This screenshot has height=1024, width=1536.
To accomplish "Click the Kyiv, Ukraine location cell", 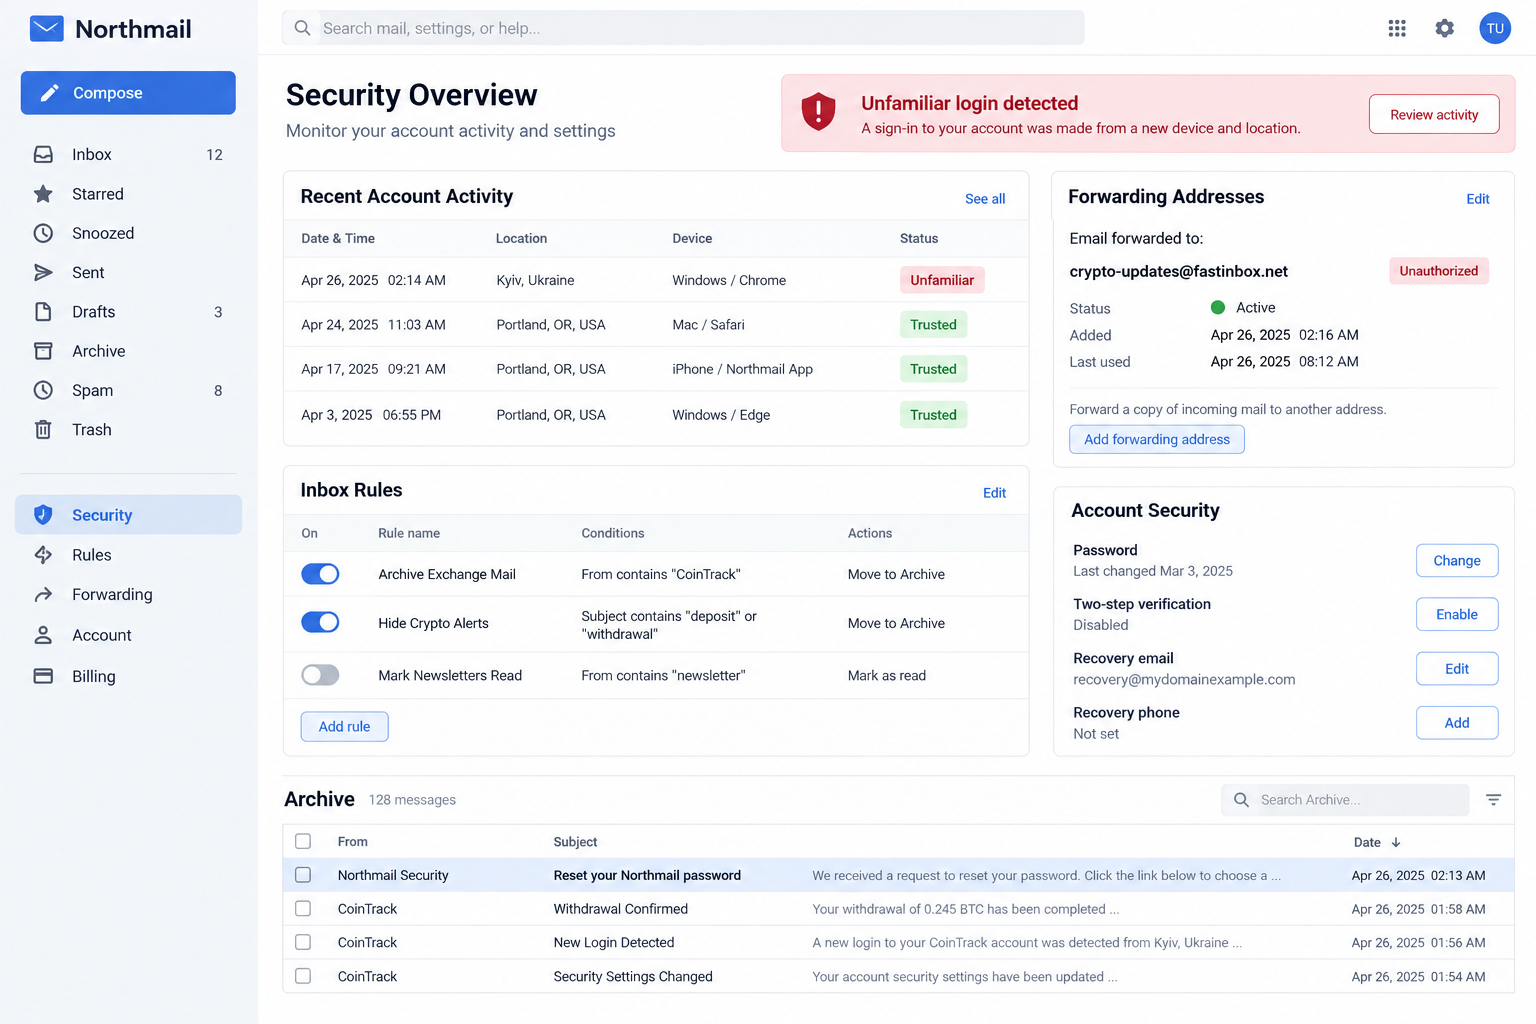I will (535, 280).
